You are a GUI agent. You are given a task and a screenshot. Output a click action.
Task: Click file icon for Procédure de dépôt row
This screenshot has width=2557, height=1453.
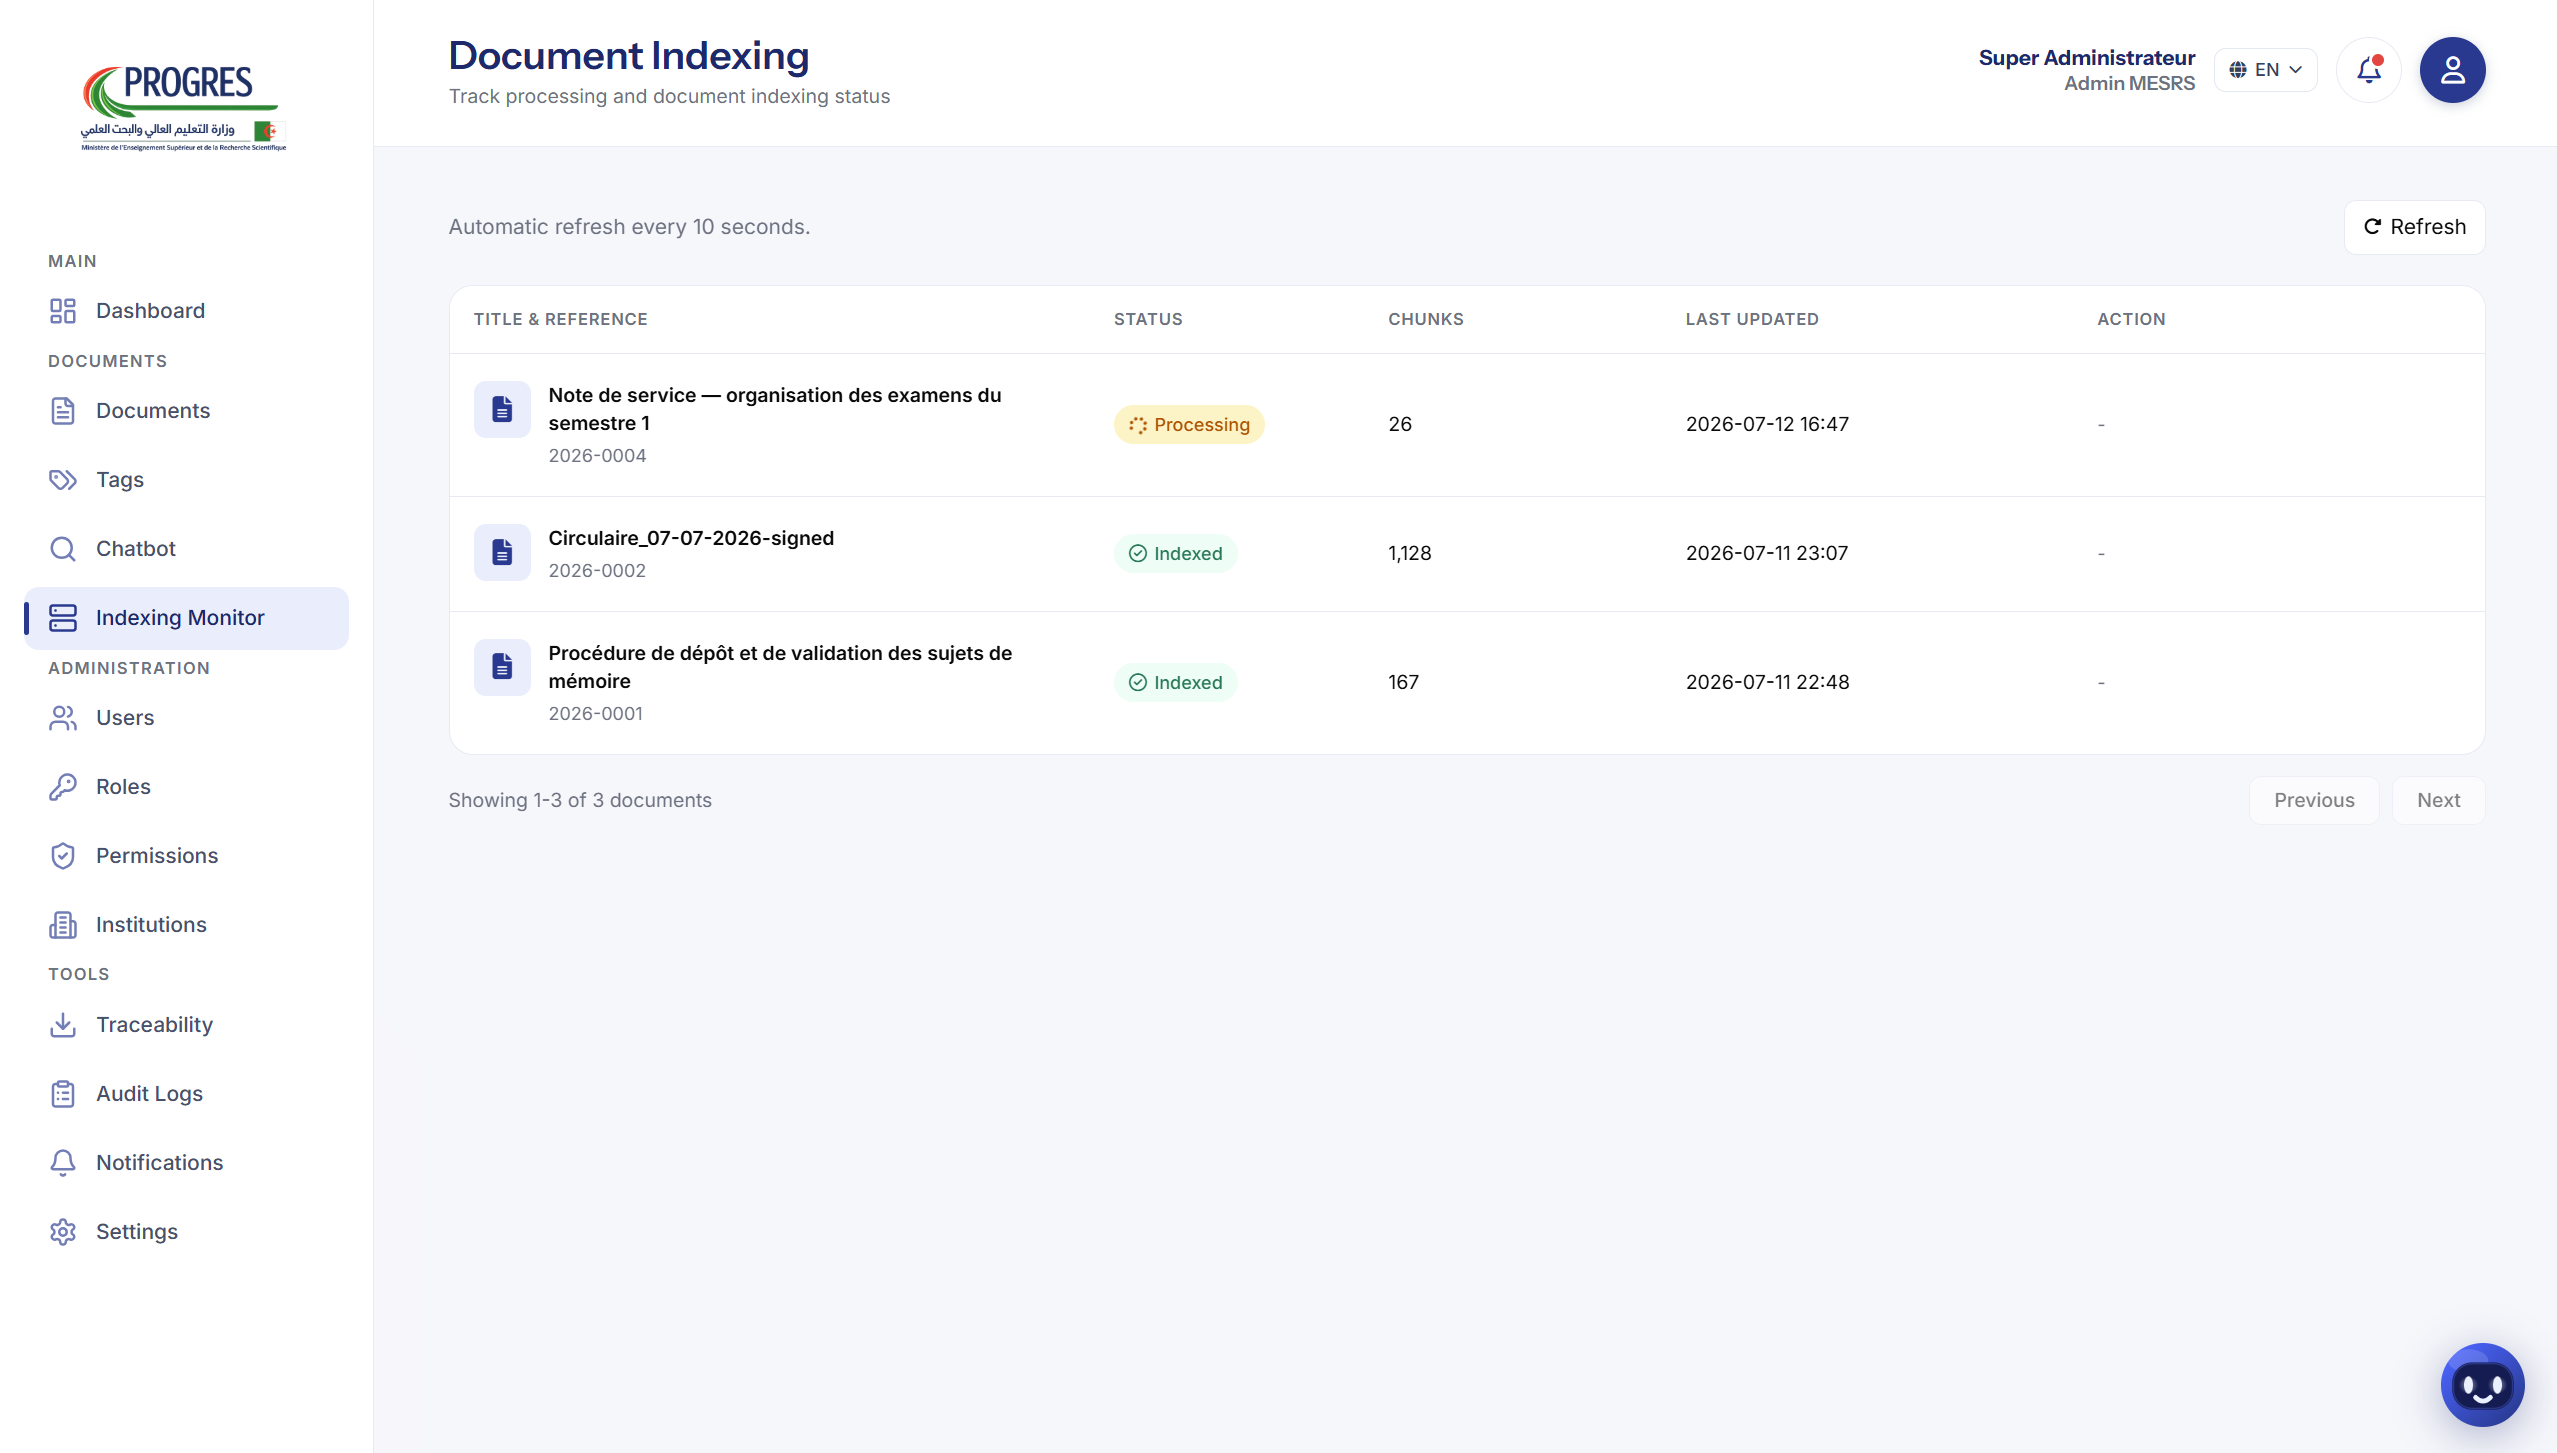(502, 667)
